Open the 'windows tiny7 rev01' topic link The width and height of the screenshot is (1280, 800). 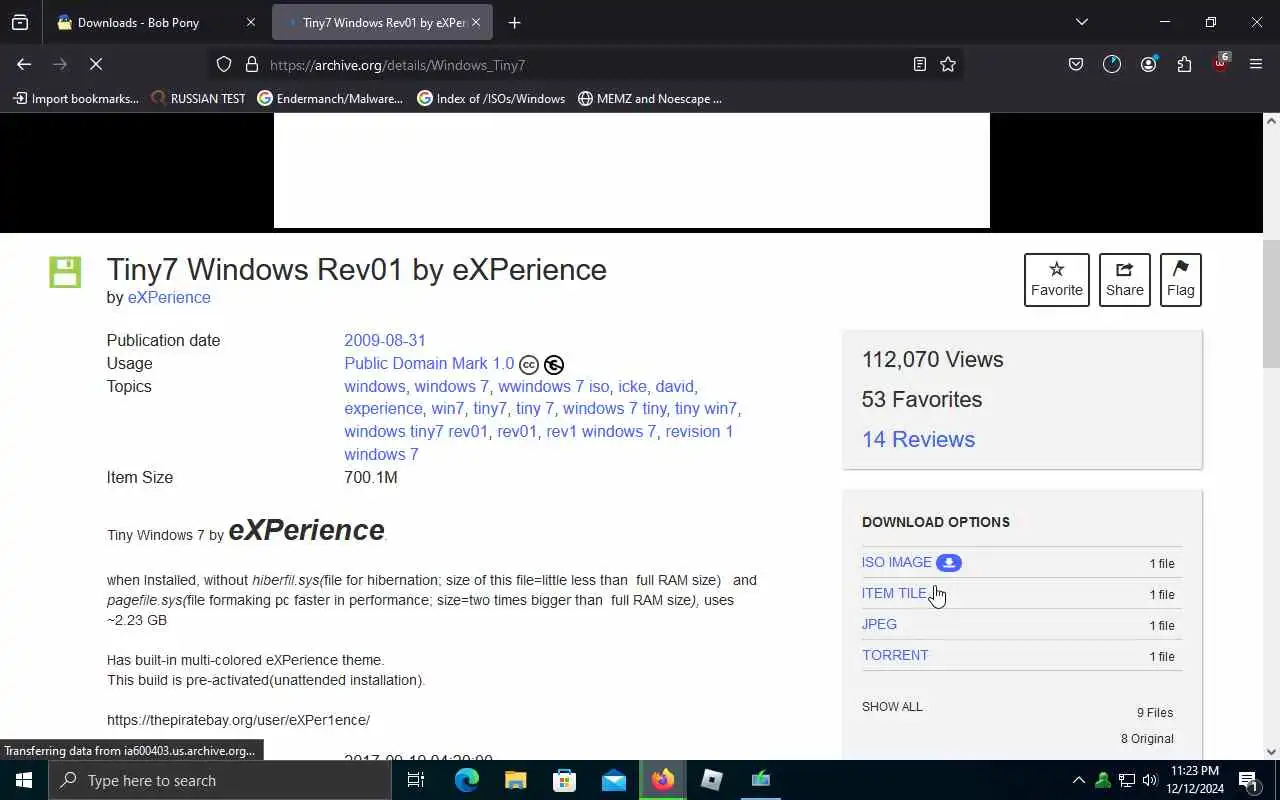point(416,431)
